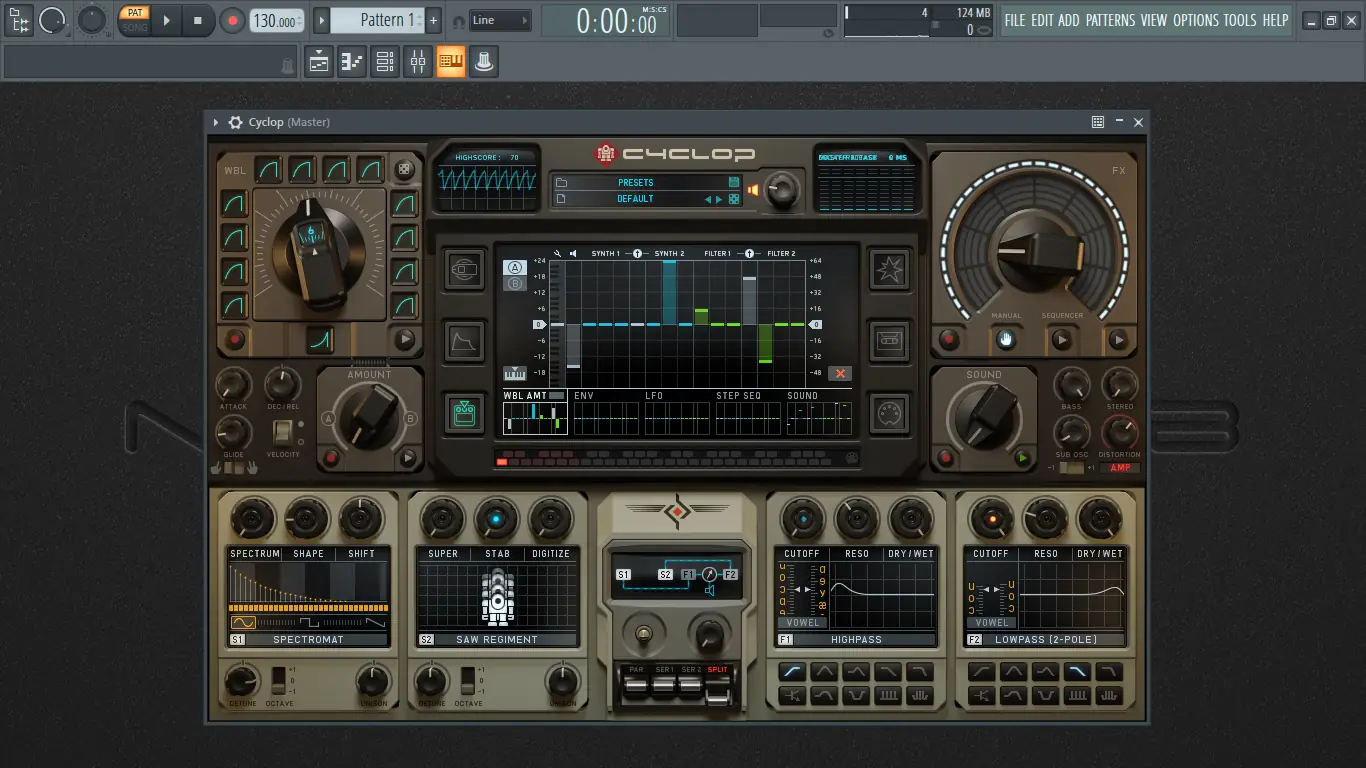Open the MIDI connector screen button
Screen dimensions: 1366x768
coord(889,413)
